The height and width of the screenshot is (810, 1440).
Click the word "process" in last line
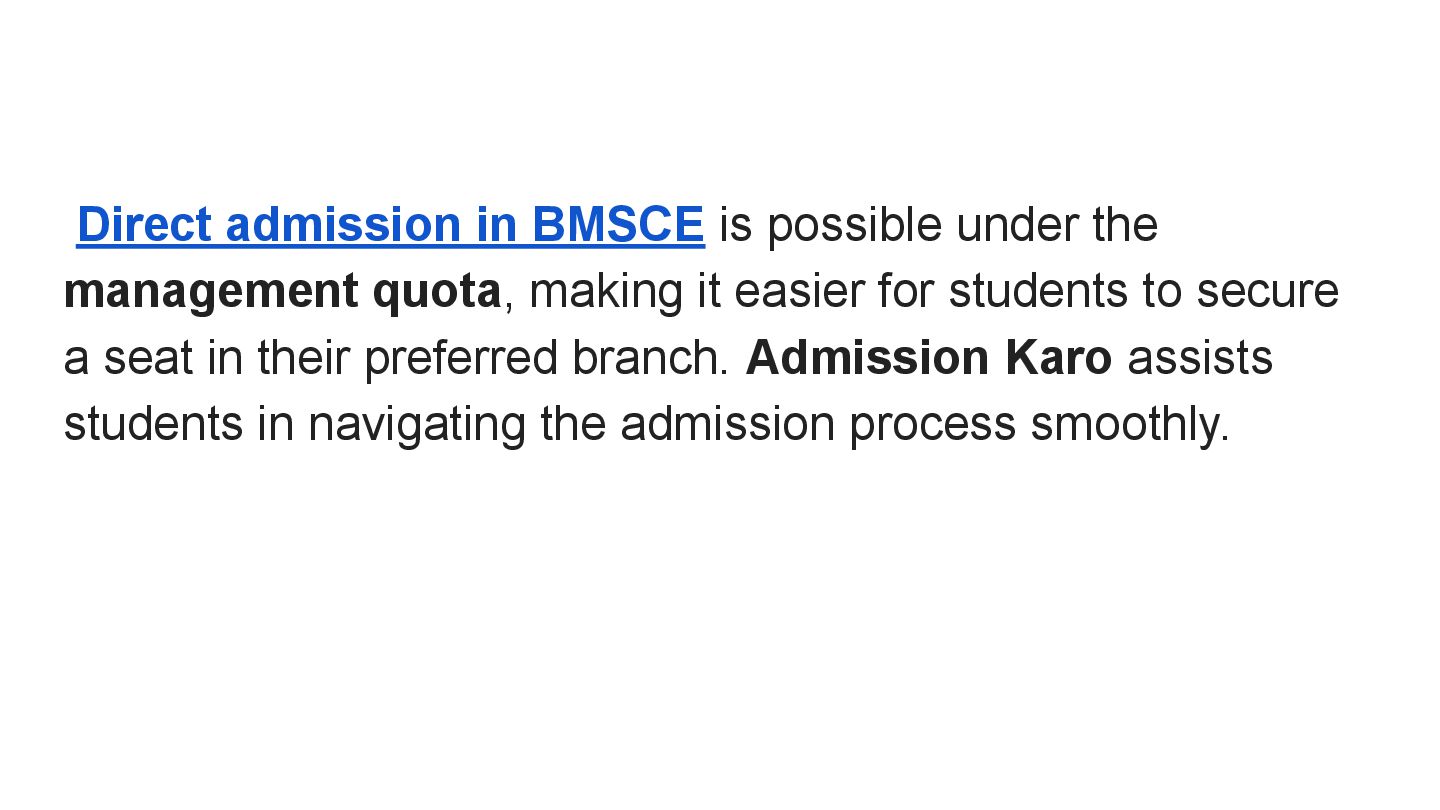932,425
